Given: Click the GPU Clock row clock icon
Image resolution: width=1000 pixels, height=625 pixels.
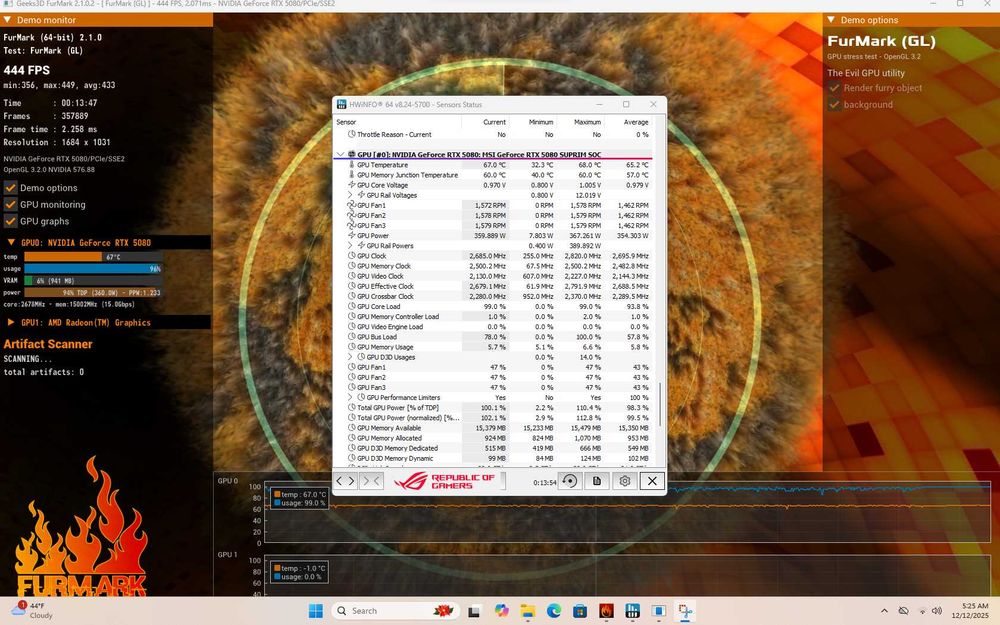Looking at the screenshot, I should click(x=351, y=256).
